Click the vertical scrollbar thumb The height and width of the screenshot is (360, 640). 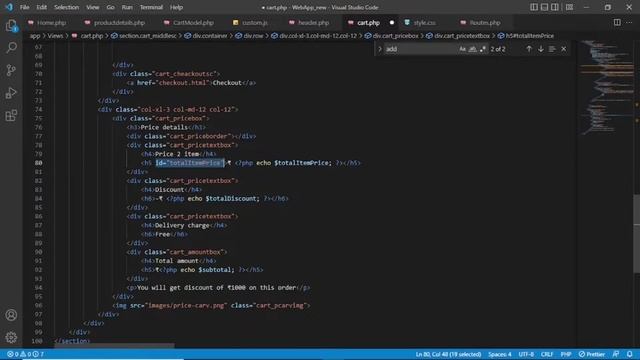tap(636, 234)
